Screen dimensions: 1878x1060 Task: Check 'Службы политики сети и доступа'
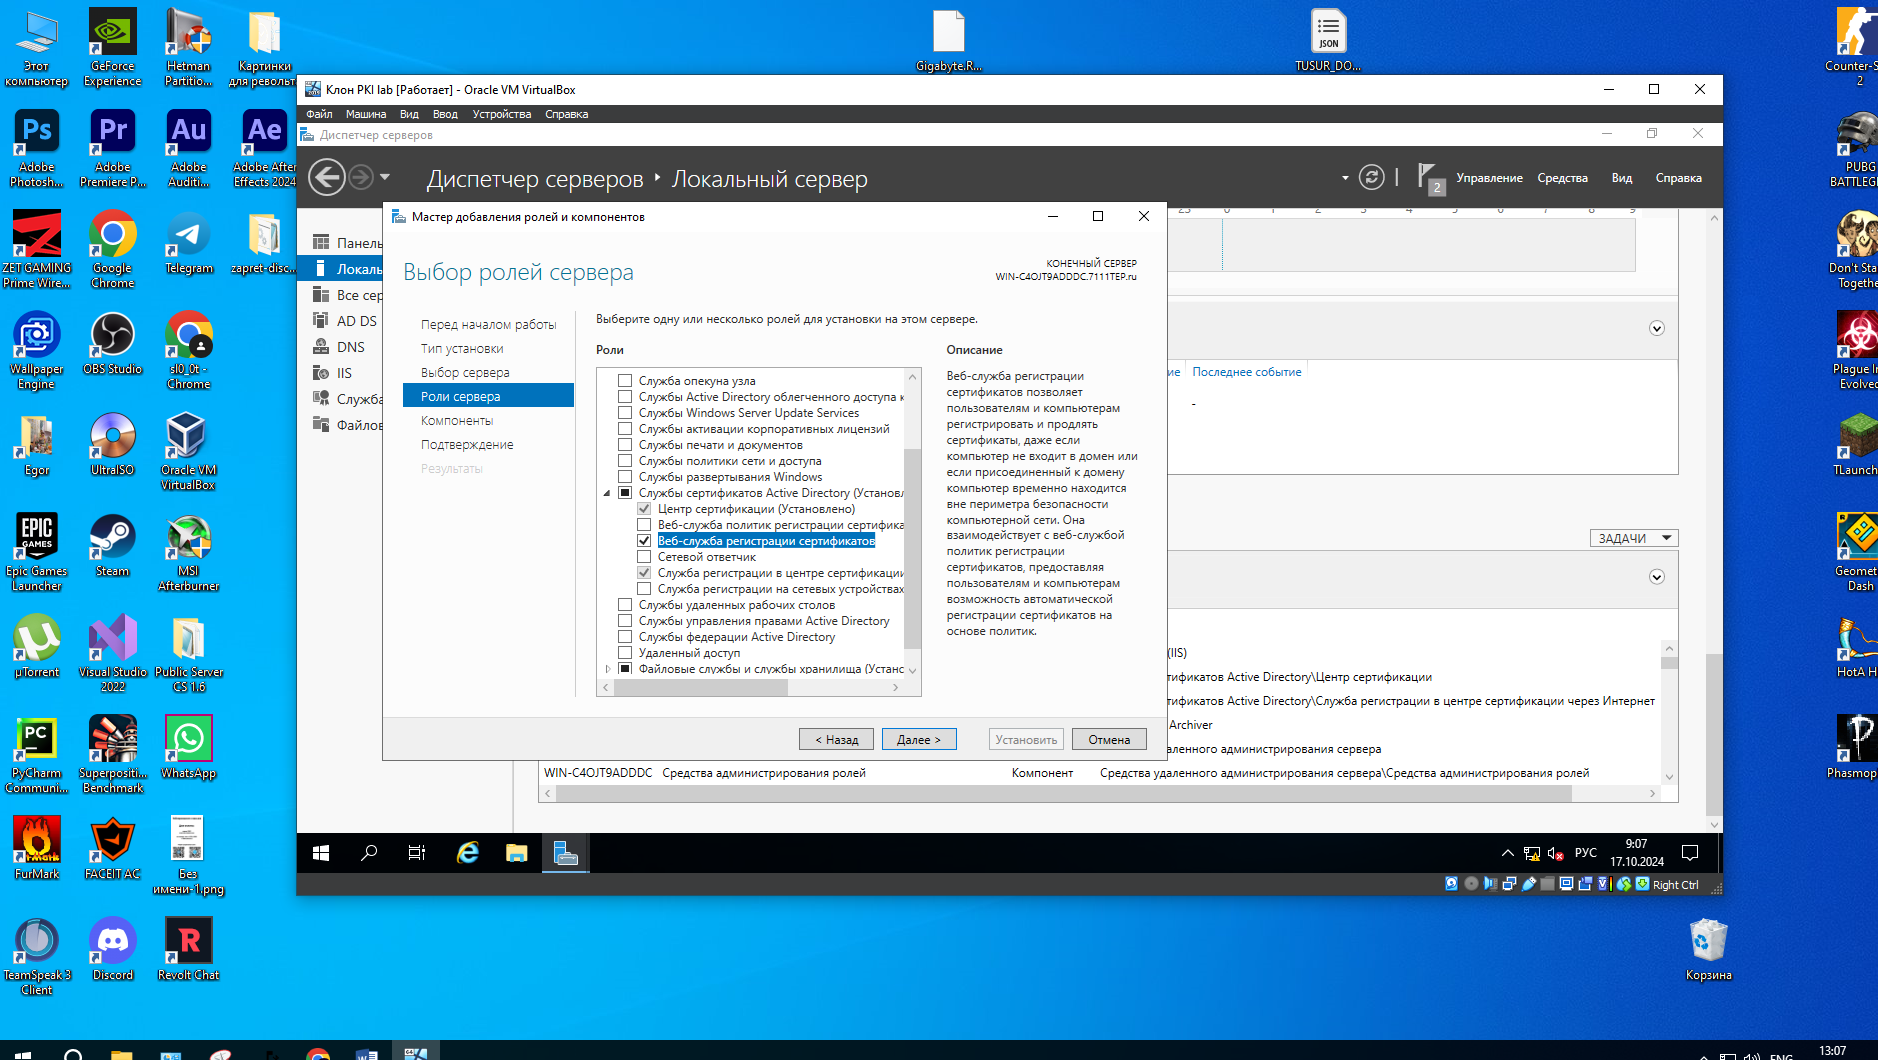[625, 461]
